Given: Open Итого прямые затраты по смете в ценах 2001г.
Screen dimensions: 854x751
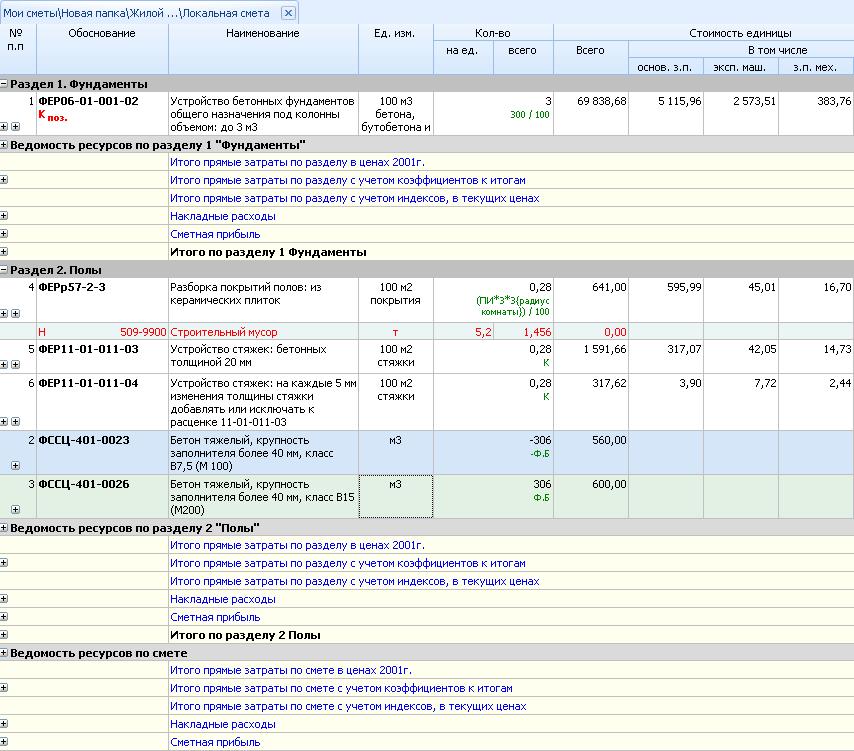Looking at the screenshot, I should point(291,671).
